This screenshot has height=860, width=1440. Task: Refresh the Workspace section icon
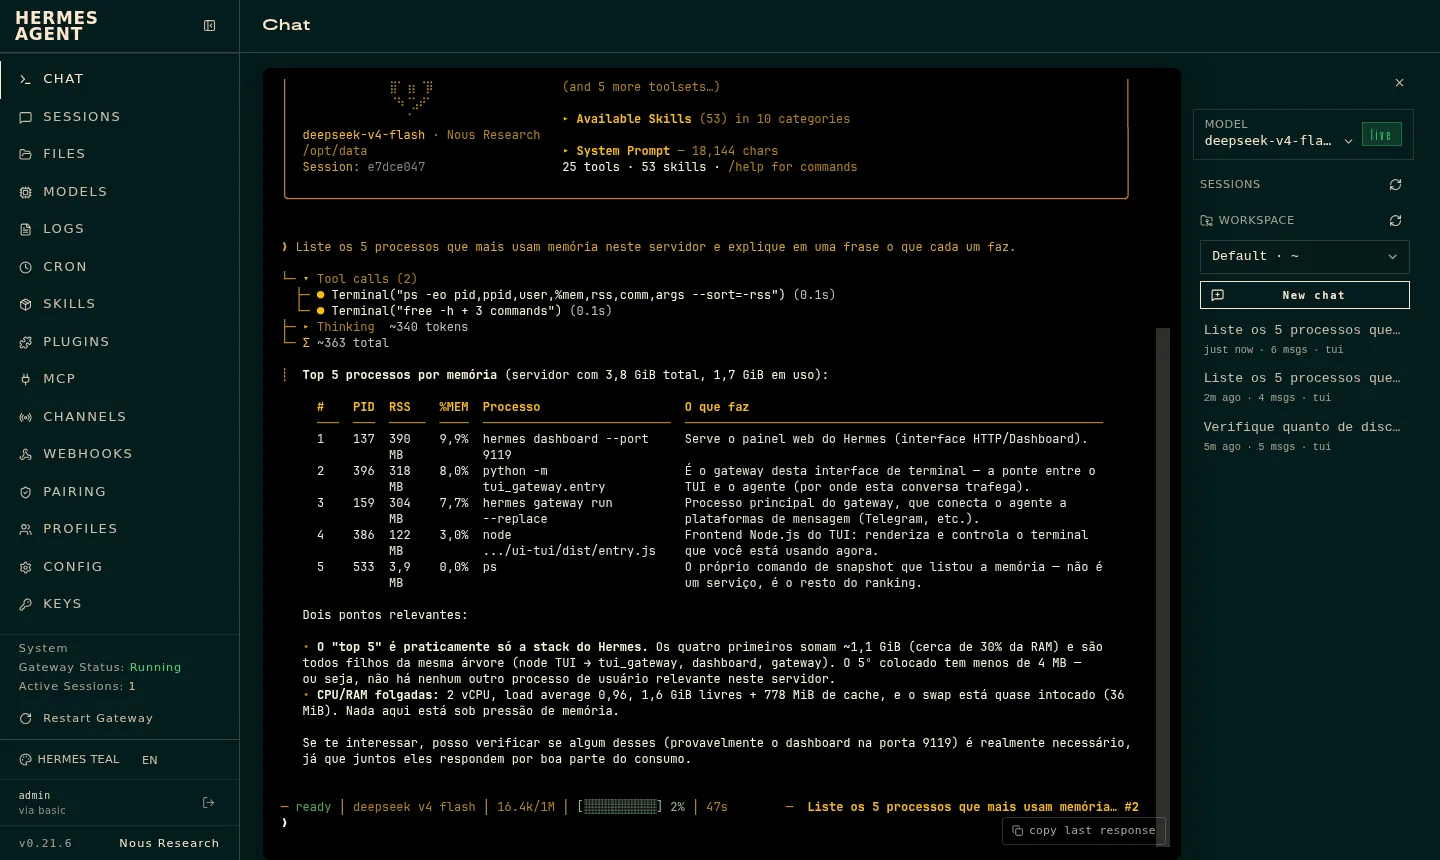pyautogui.click(x=1395, y=221)
